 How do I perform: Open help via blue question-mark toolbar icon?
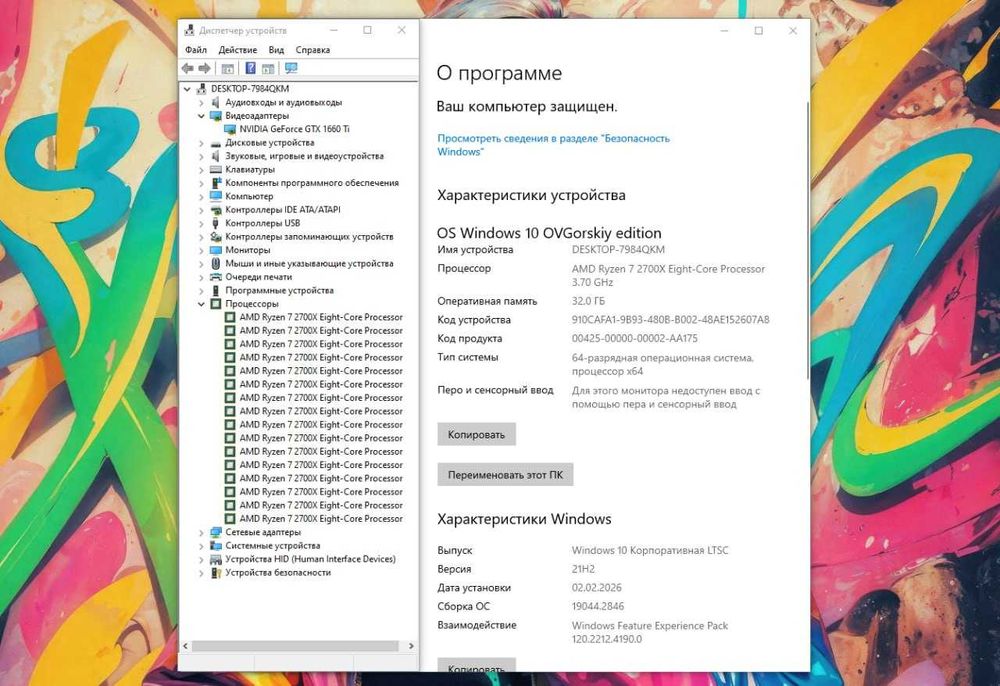point(251,68)
